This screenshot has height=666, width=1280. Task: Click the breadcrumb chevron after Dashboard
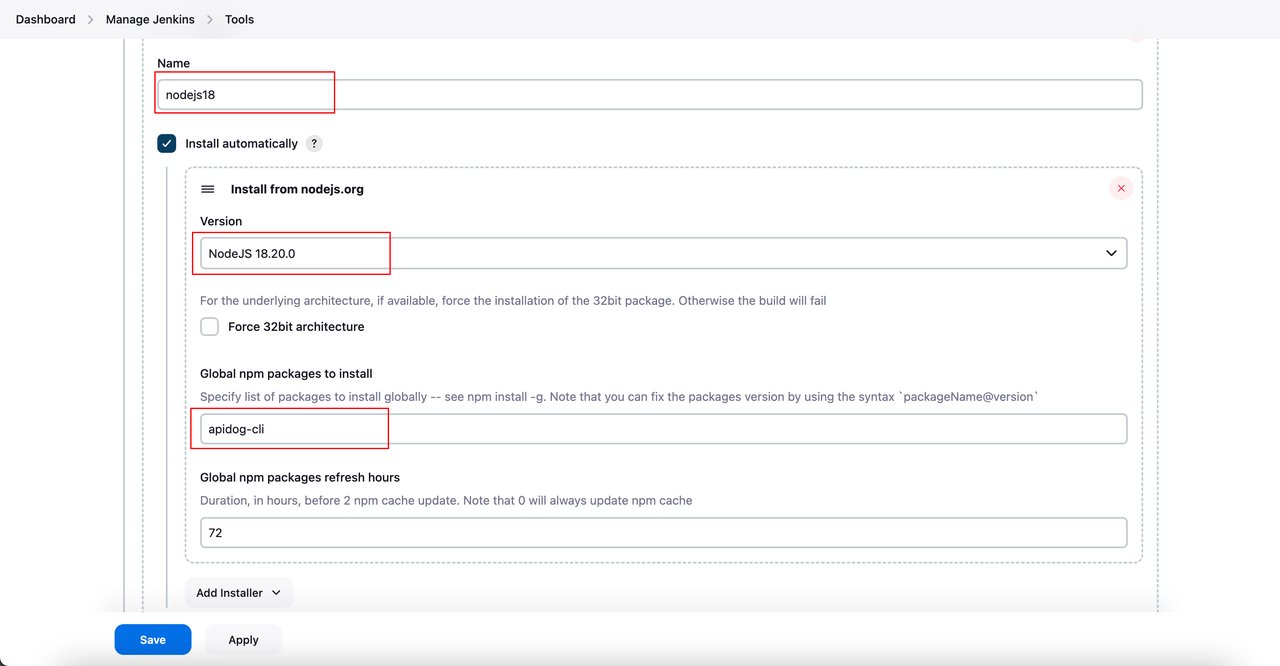tap(91, 19)
